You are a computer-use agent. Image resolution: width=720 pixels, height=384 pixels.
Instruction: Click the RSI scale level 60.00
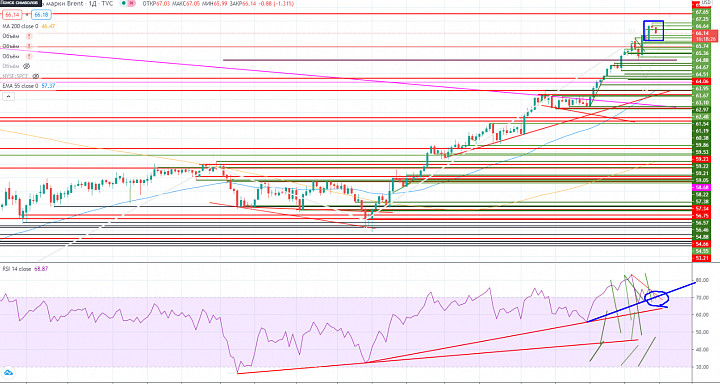[703, 315]
